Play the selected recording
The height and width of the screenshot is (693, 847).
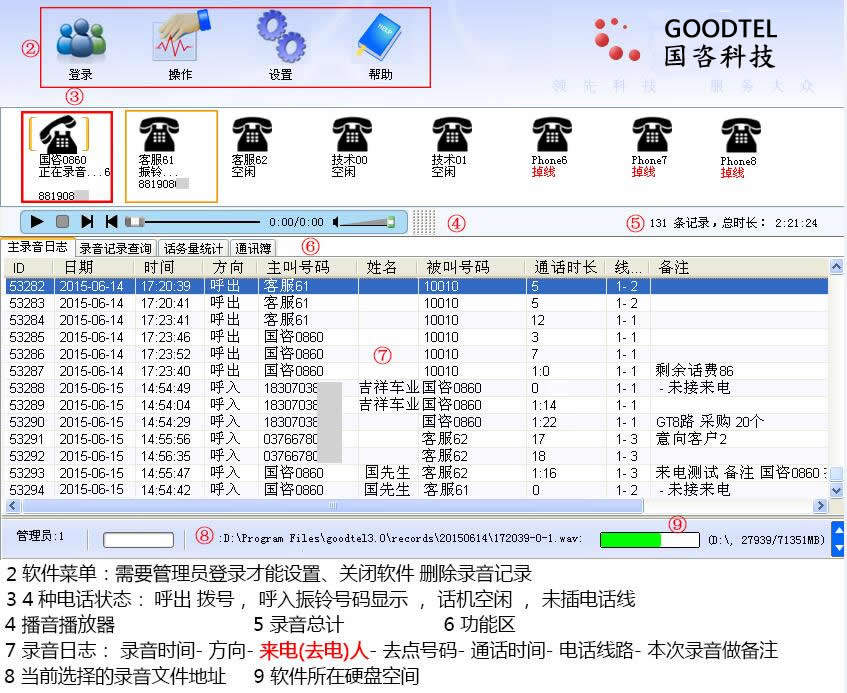click(37, 221)
